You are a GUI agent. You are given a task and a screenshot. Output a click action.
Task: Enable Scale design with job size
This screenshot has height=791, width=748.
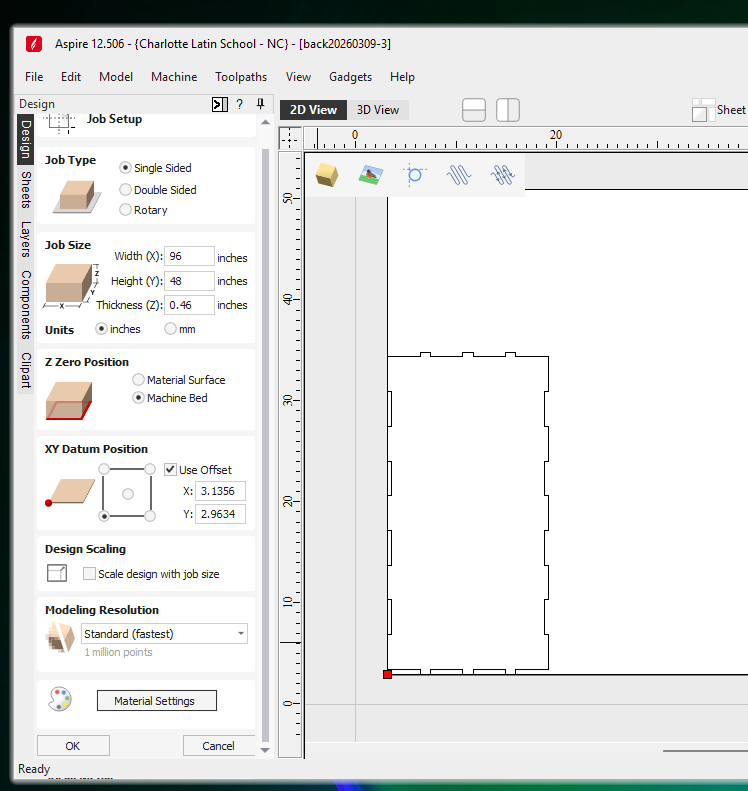click(89, 574)
